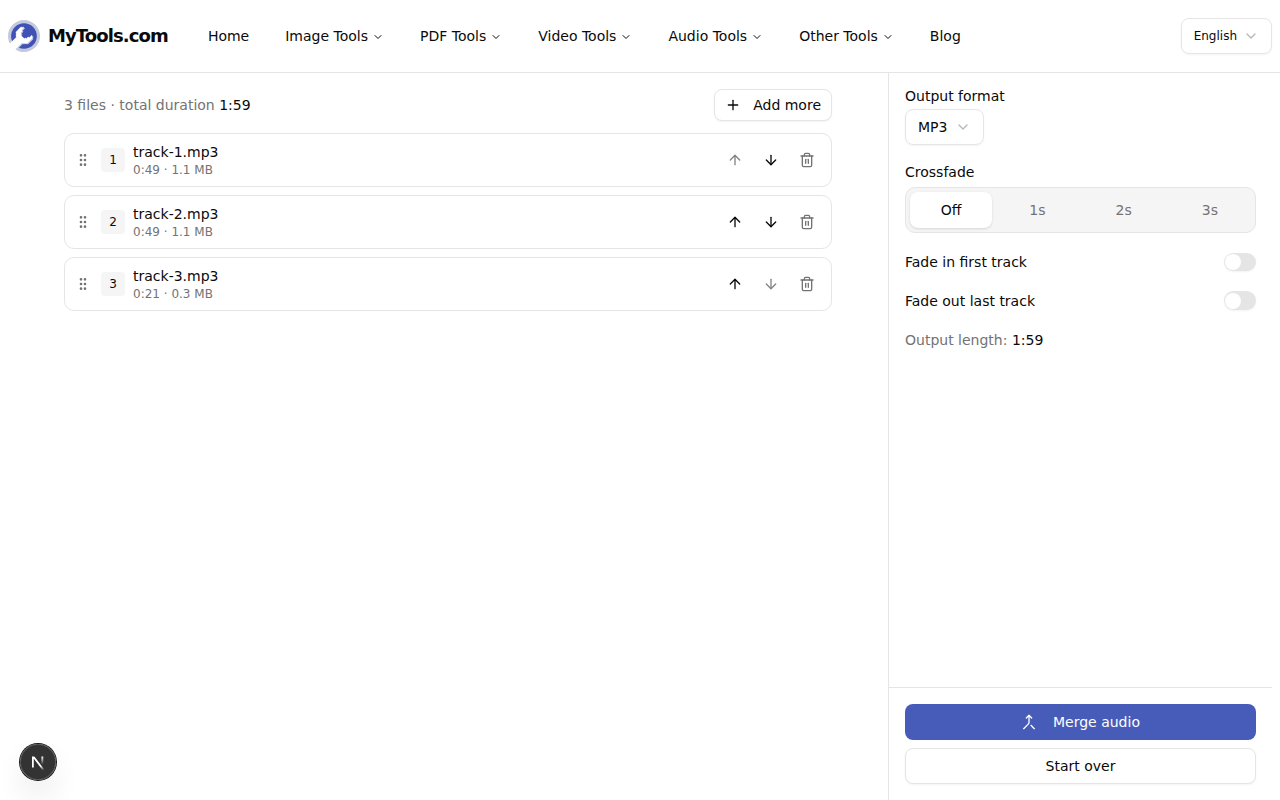The image size is (1280, 800).
Task: Go to the Blog page
Action: pyautogui.click(x=944, y=36)
